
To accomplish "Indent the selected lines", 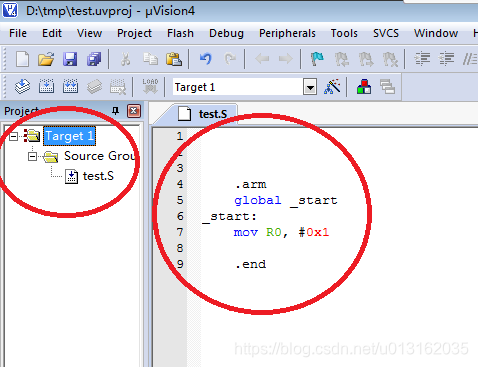I will 422,59.
